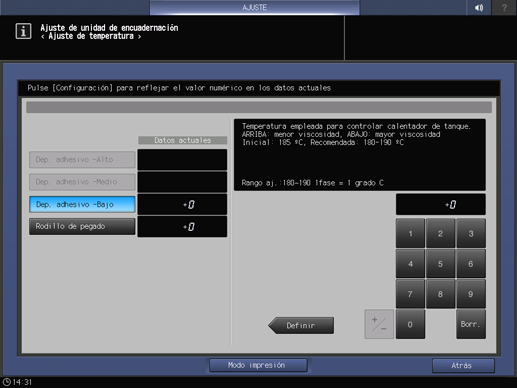Viewport: 517px width, 388px height.
Task: Tap keypad digit 3
Action: pos(471,233)
